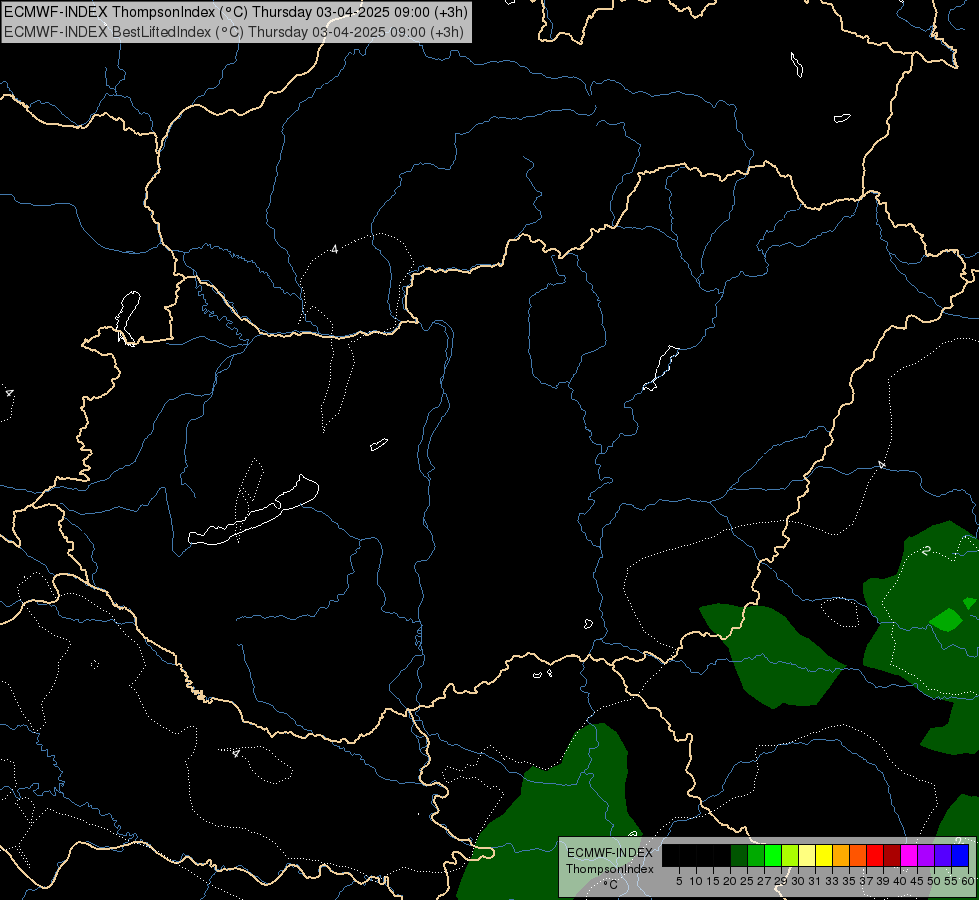Click the bright green diamond patch on map

pyautogui.click(x=947, y=620)
